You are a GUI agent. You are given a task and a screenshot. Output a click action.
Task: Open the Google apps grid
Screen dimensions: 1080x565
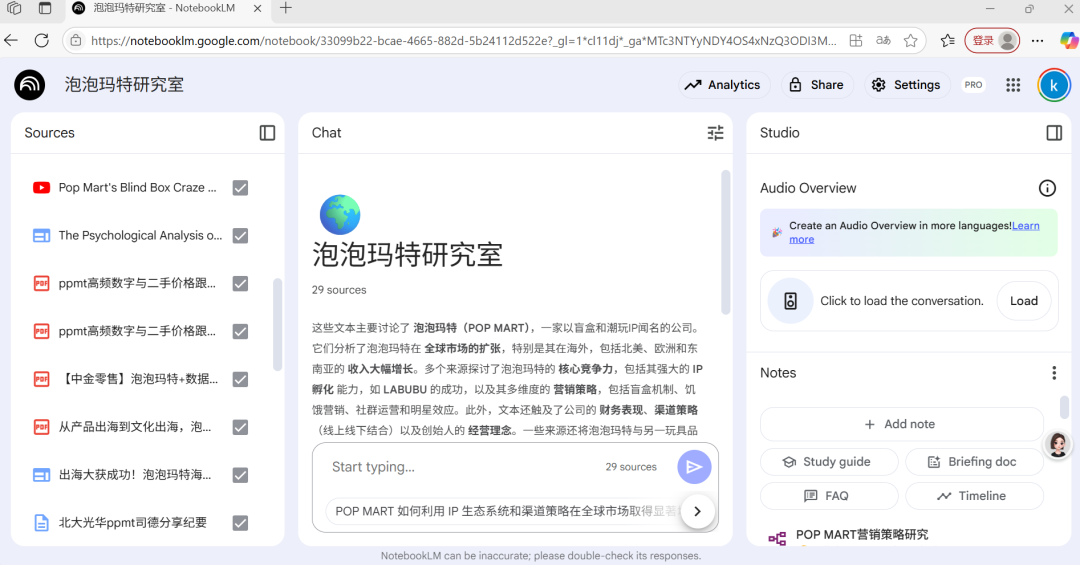pos(1013,85)
